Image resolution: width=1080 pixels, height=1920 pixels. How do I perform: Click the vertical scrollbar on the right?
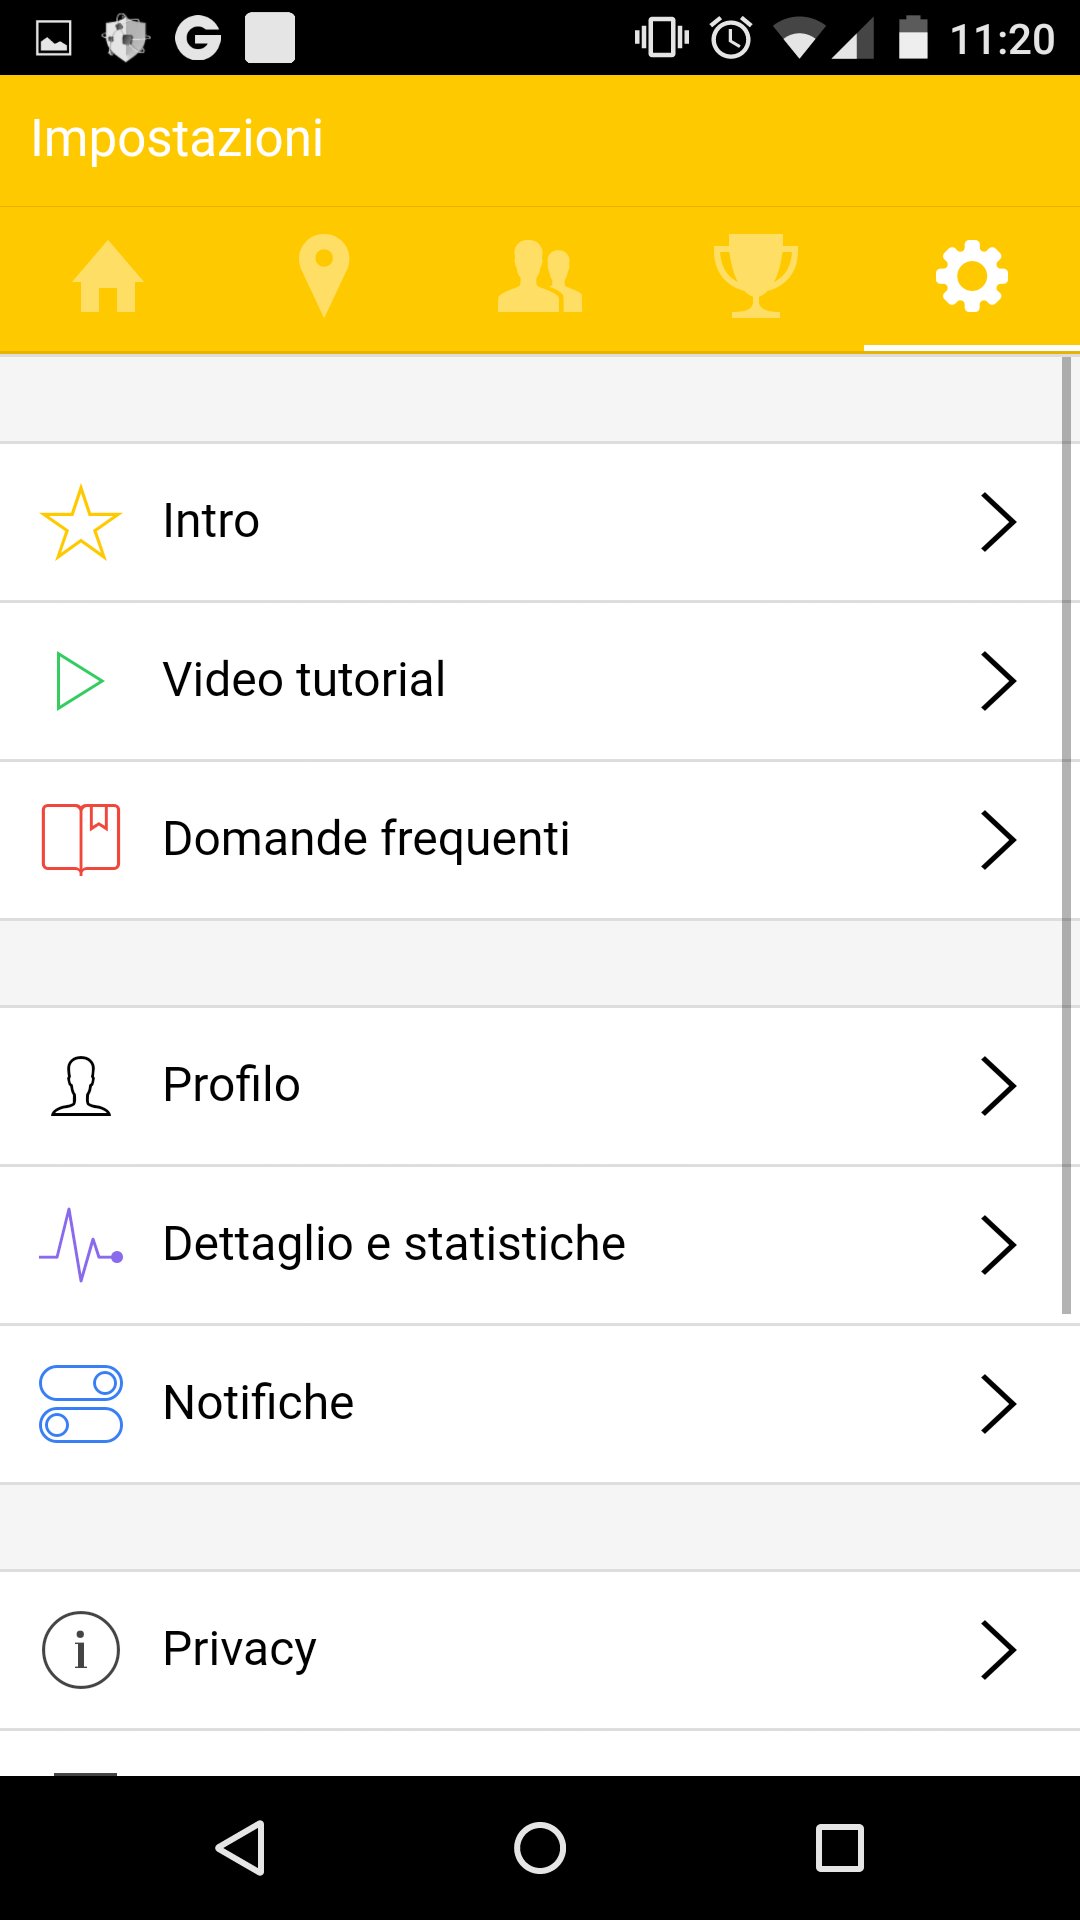pyautogui.click(x=1066, y=835)
